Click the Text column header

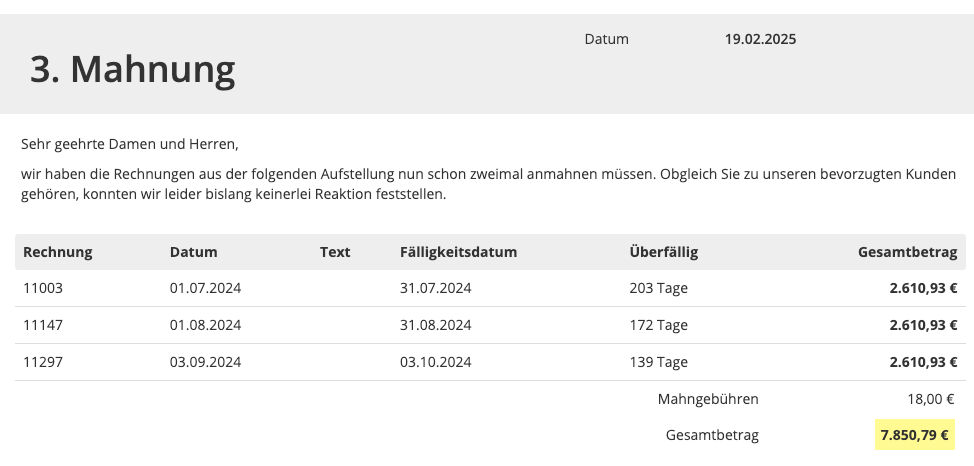335,252
